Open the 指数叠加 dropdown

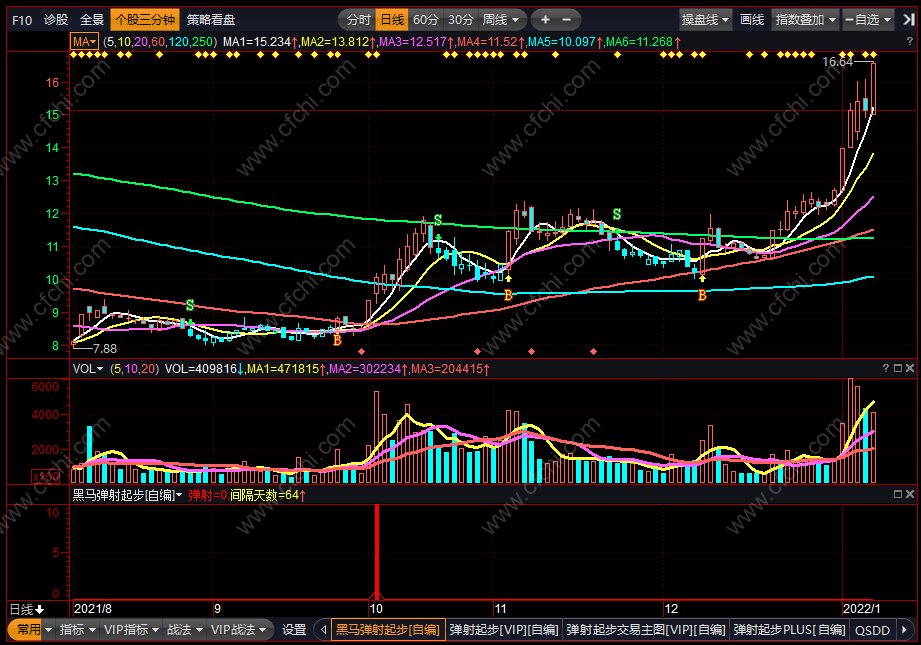click(x=805, y=20)
